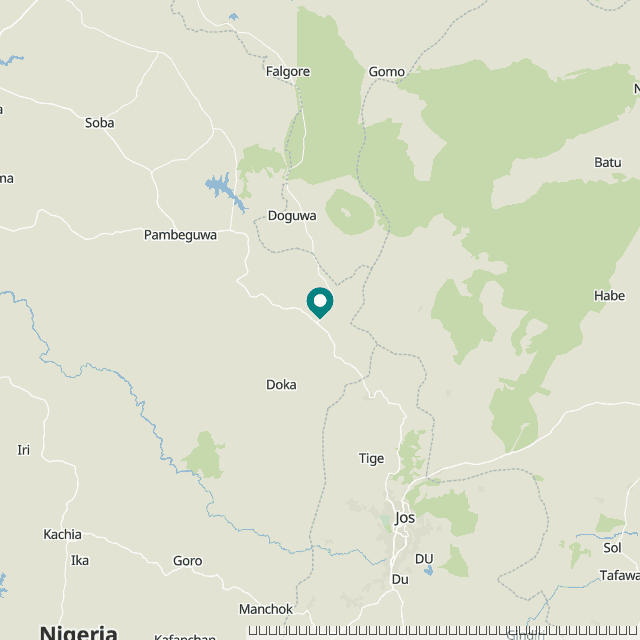Select the uppercase DU label below Jos

tap(424, 559)
